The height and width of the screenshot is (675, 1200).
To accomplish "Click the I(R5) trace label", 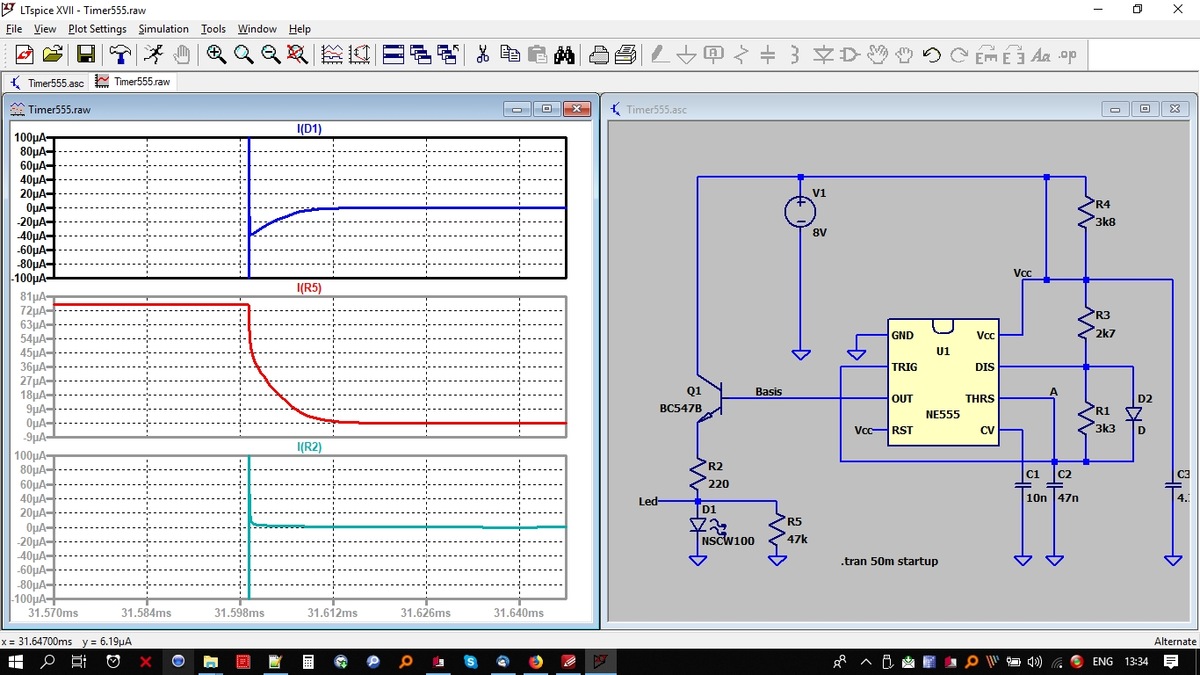I will click(309, 288).
